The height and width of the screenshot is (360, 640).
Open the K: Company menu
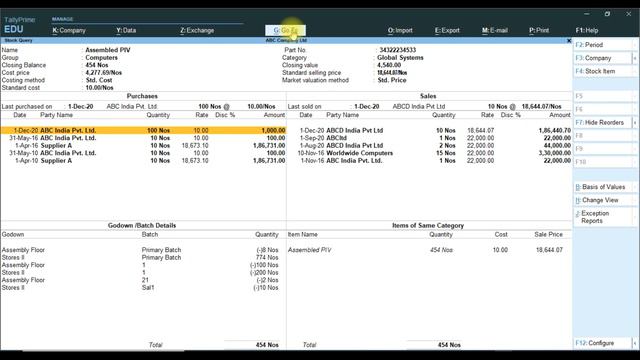(69, 30)
